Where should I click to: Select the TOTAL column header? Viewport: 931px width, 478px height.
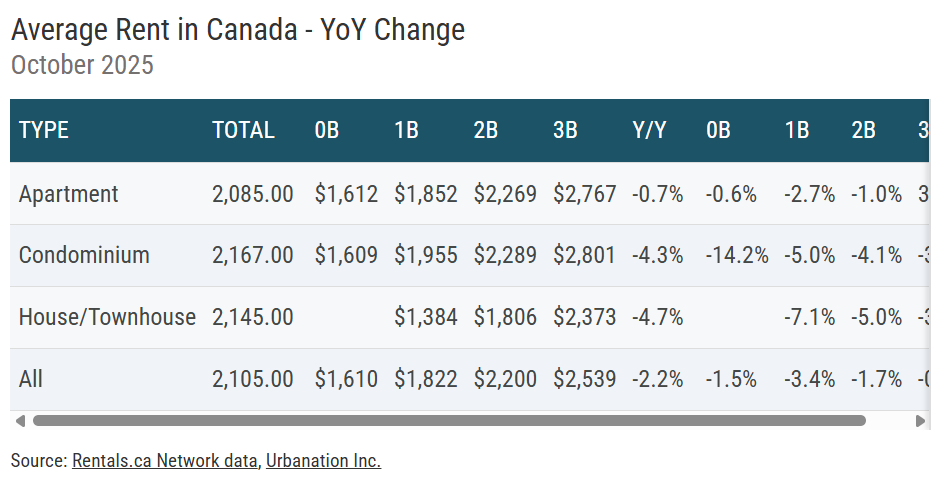(x=243, y=130)
